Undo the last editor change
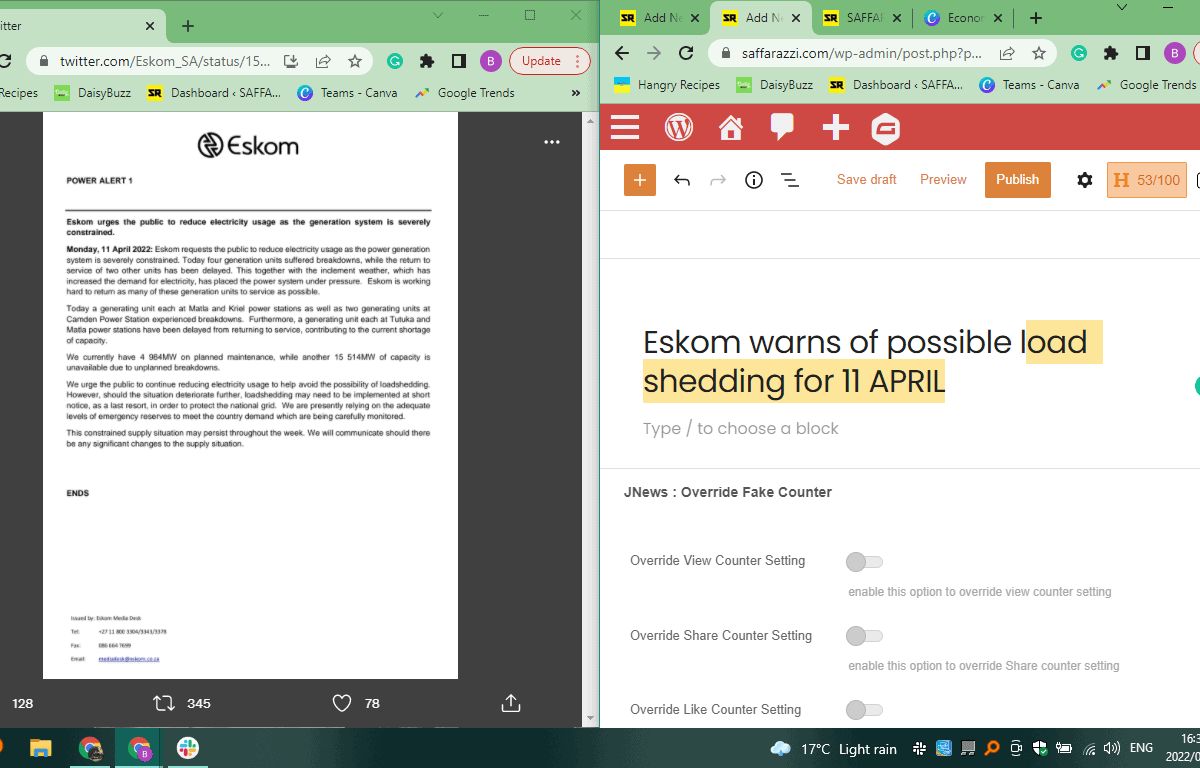Screen dimensions: 1200x768 point(682,180)
